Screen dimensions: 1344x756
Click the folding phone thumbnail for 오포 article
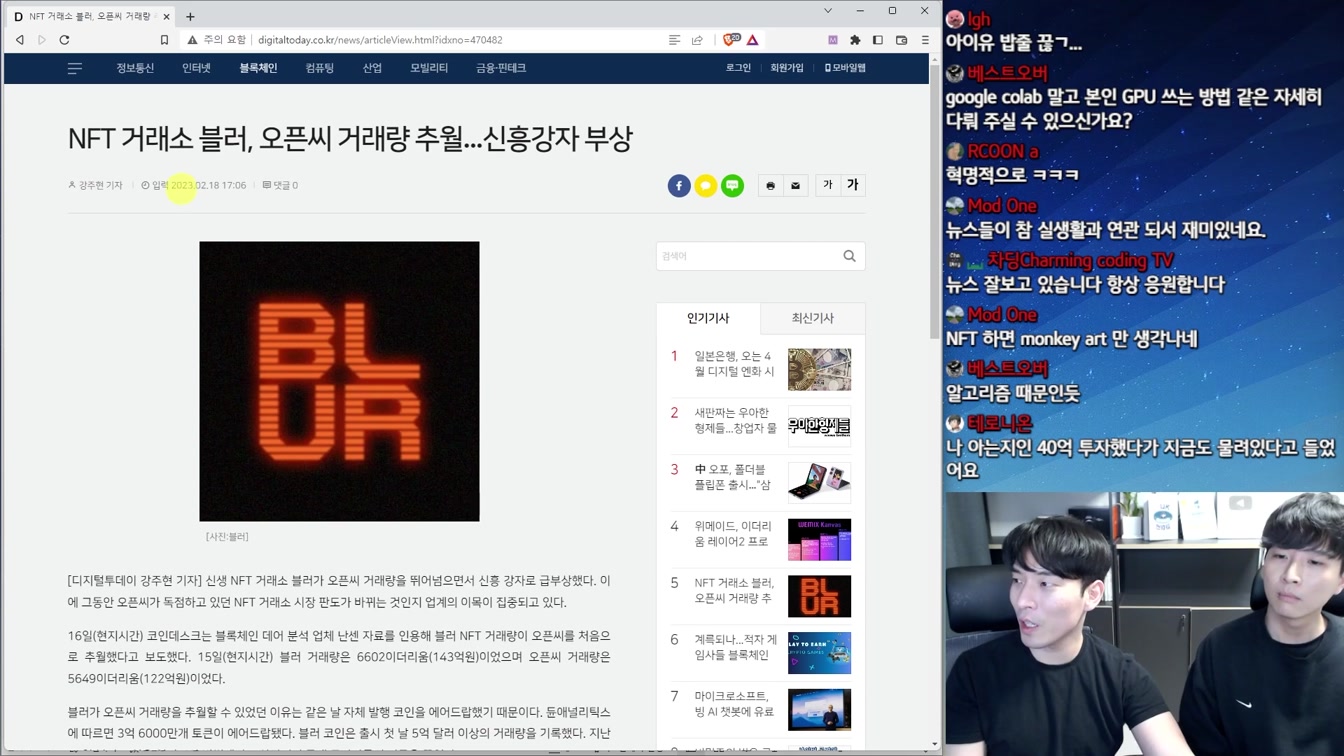pos(819,483)
